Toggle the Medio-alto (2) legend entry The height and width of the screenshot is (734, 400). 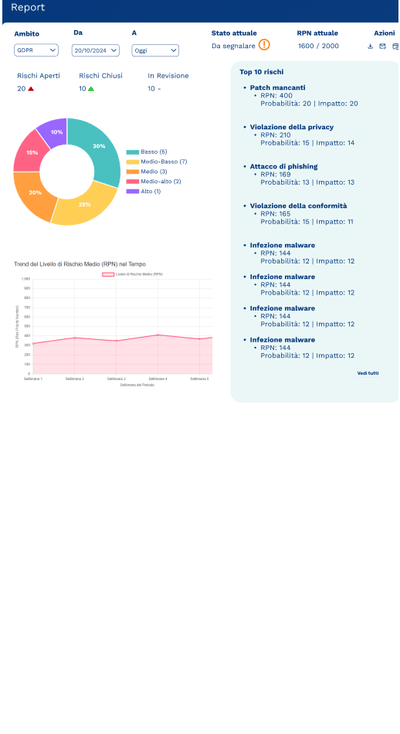click(154, 182)
